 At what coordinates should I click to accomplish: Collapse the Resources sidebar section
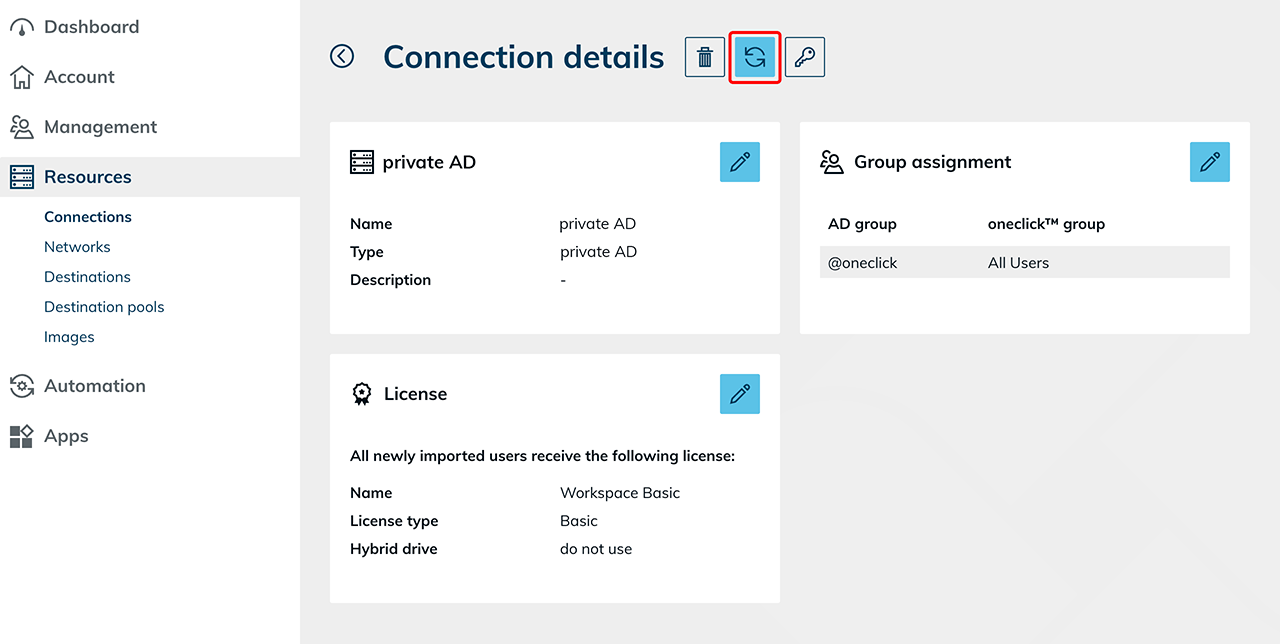88,177
